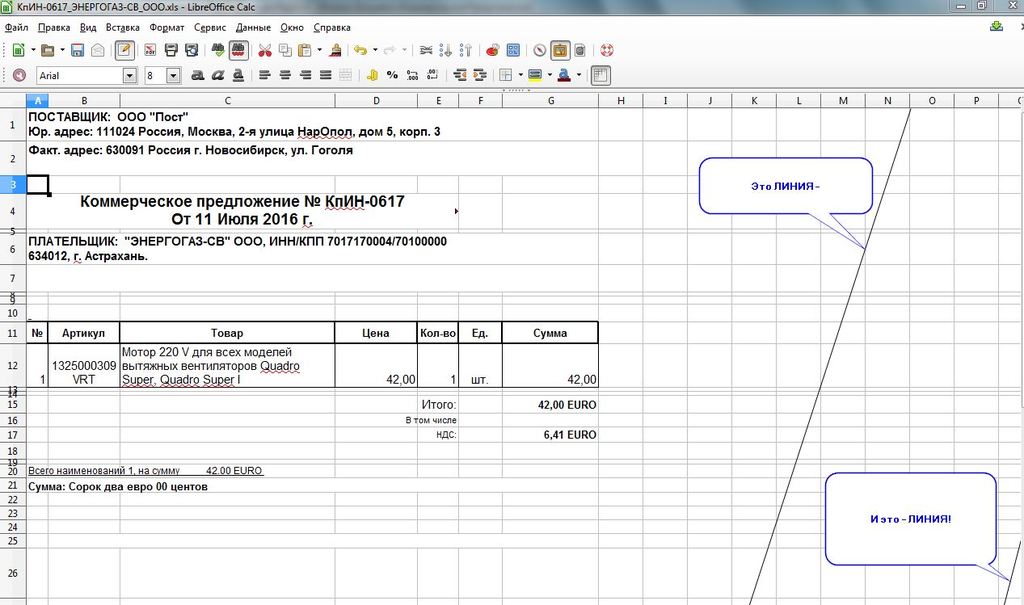The width and height of the screenshot is (1024, 605).
Task: Delete a decimal place
Action: pyautogui.click(x=432, y=75)
